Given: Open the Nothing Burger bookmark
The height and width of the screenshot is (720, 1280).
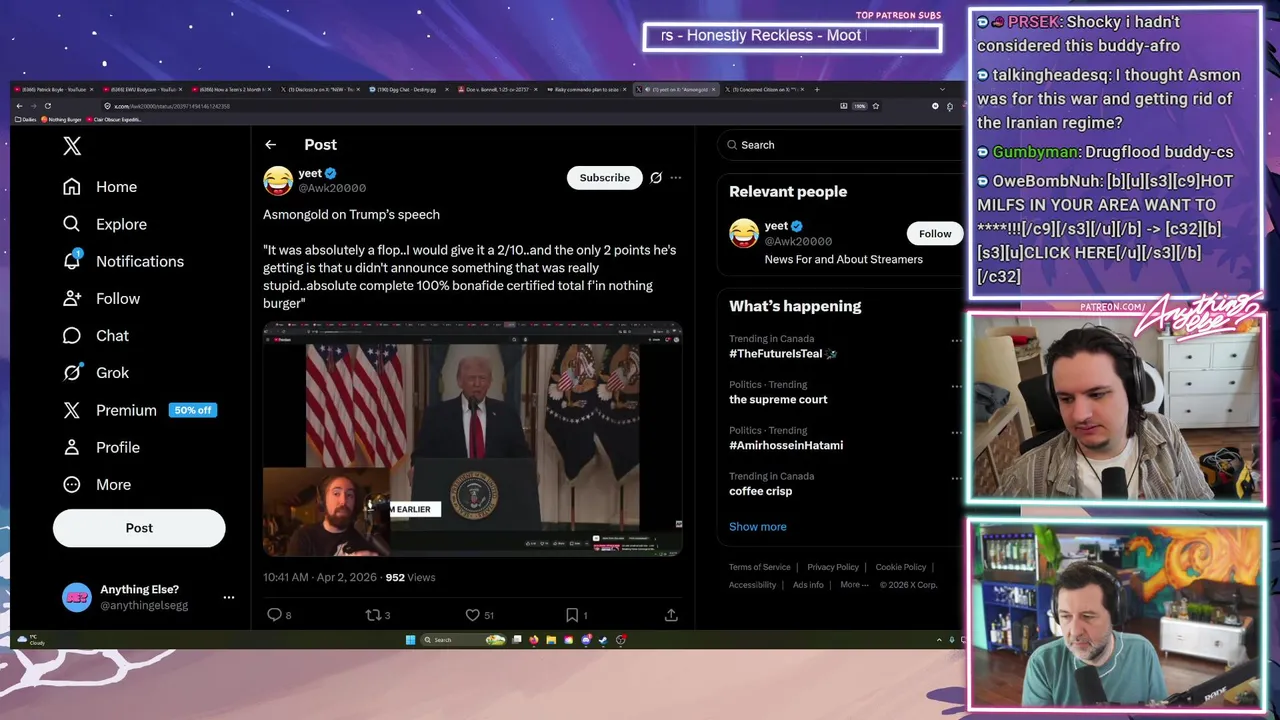Looking at the screenshot, I should click(61, 120).
